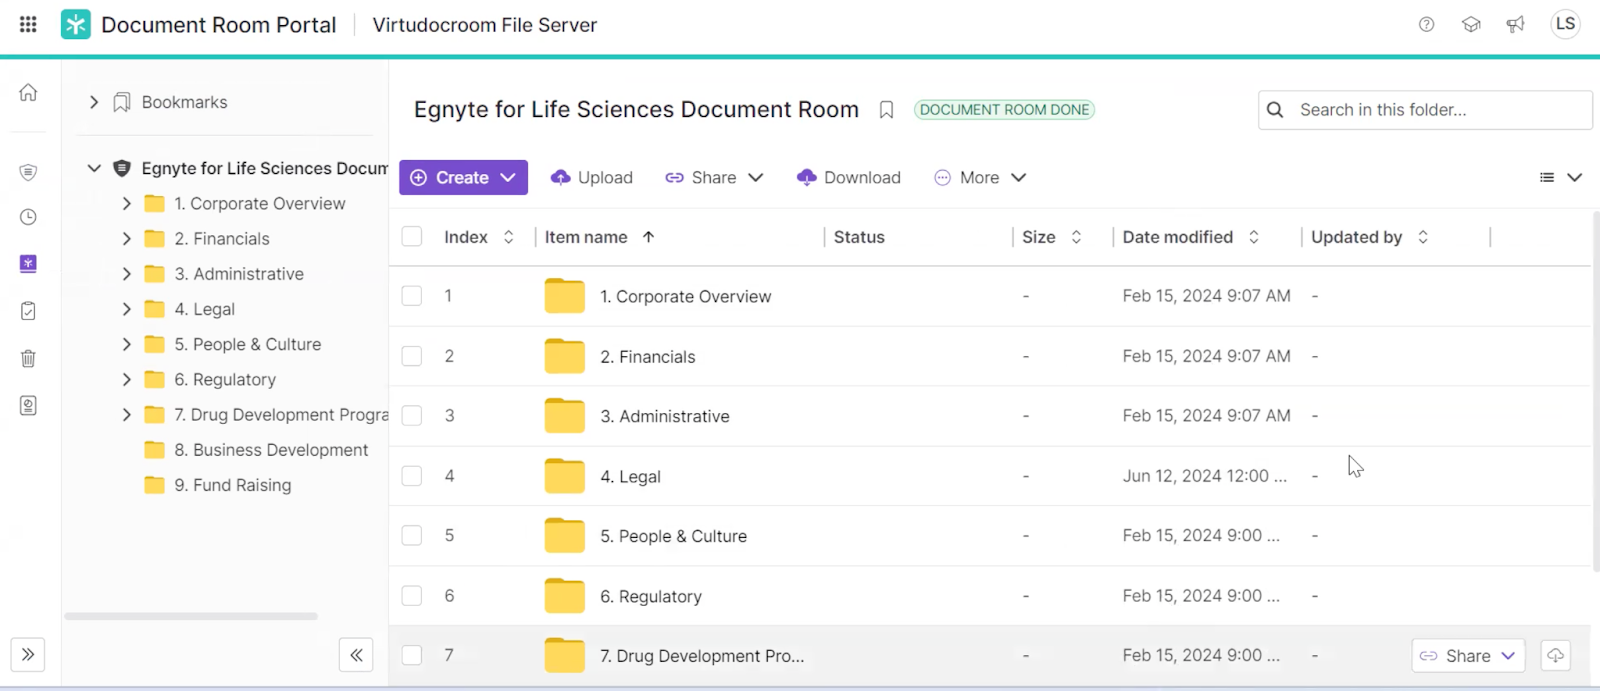
Task: Open the Share menu in toolbar
Action: 714,178
